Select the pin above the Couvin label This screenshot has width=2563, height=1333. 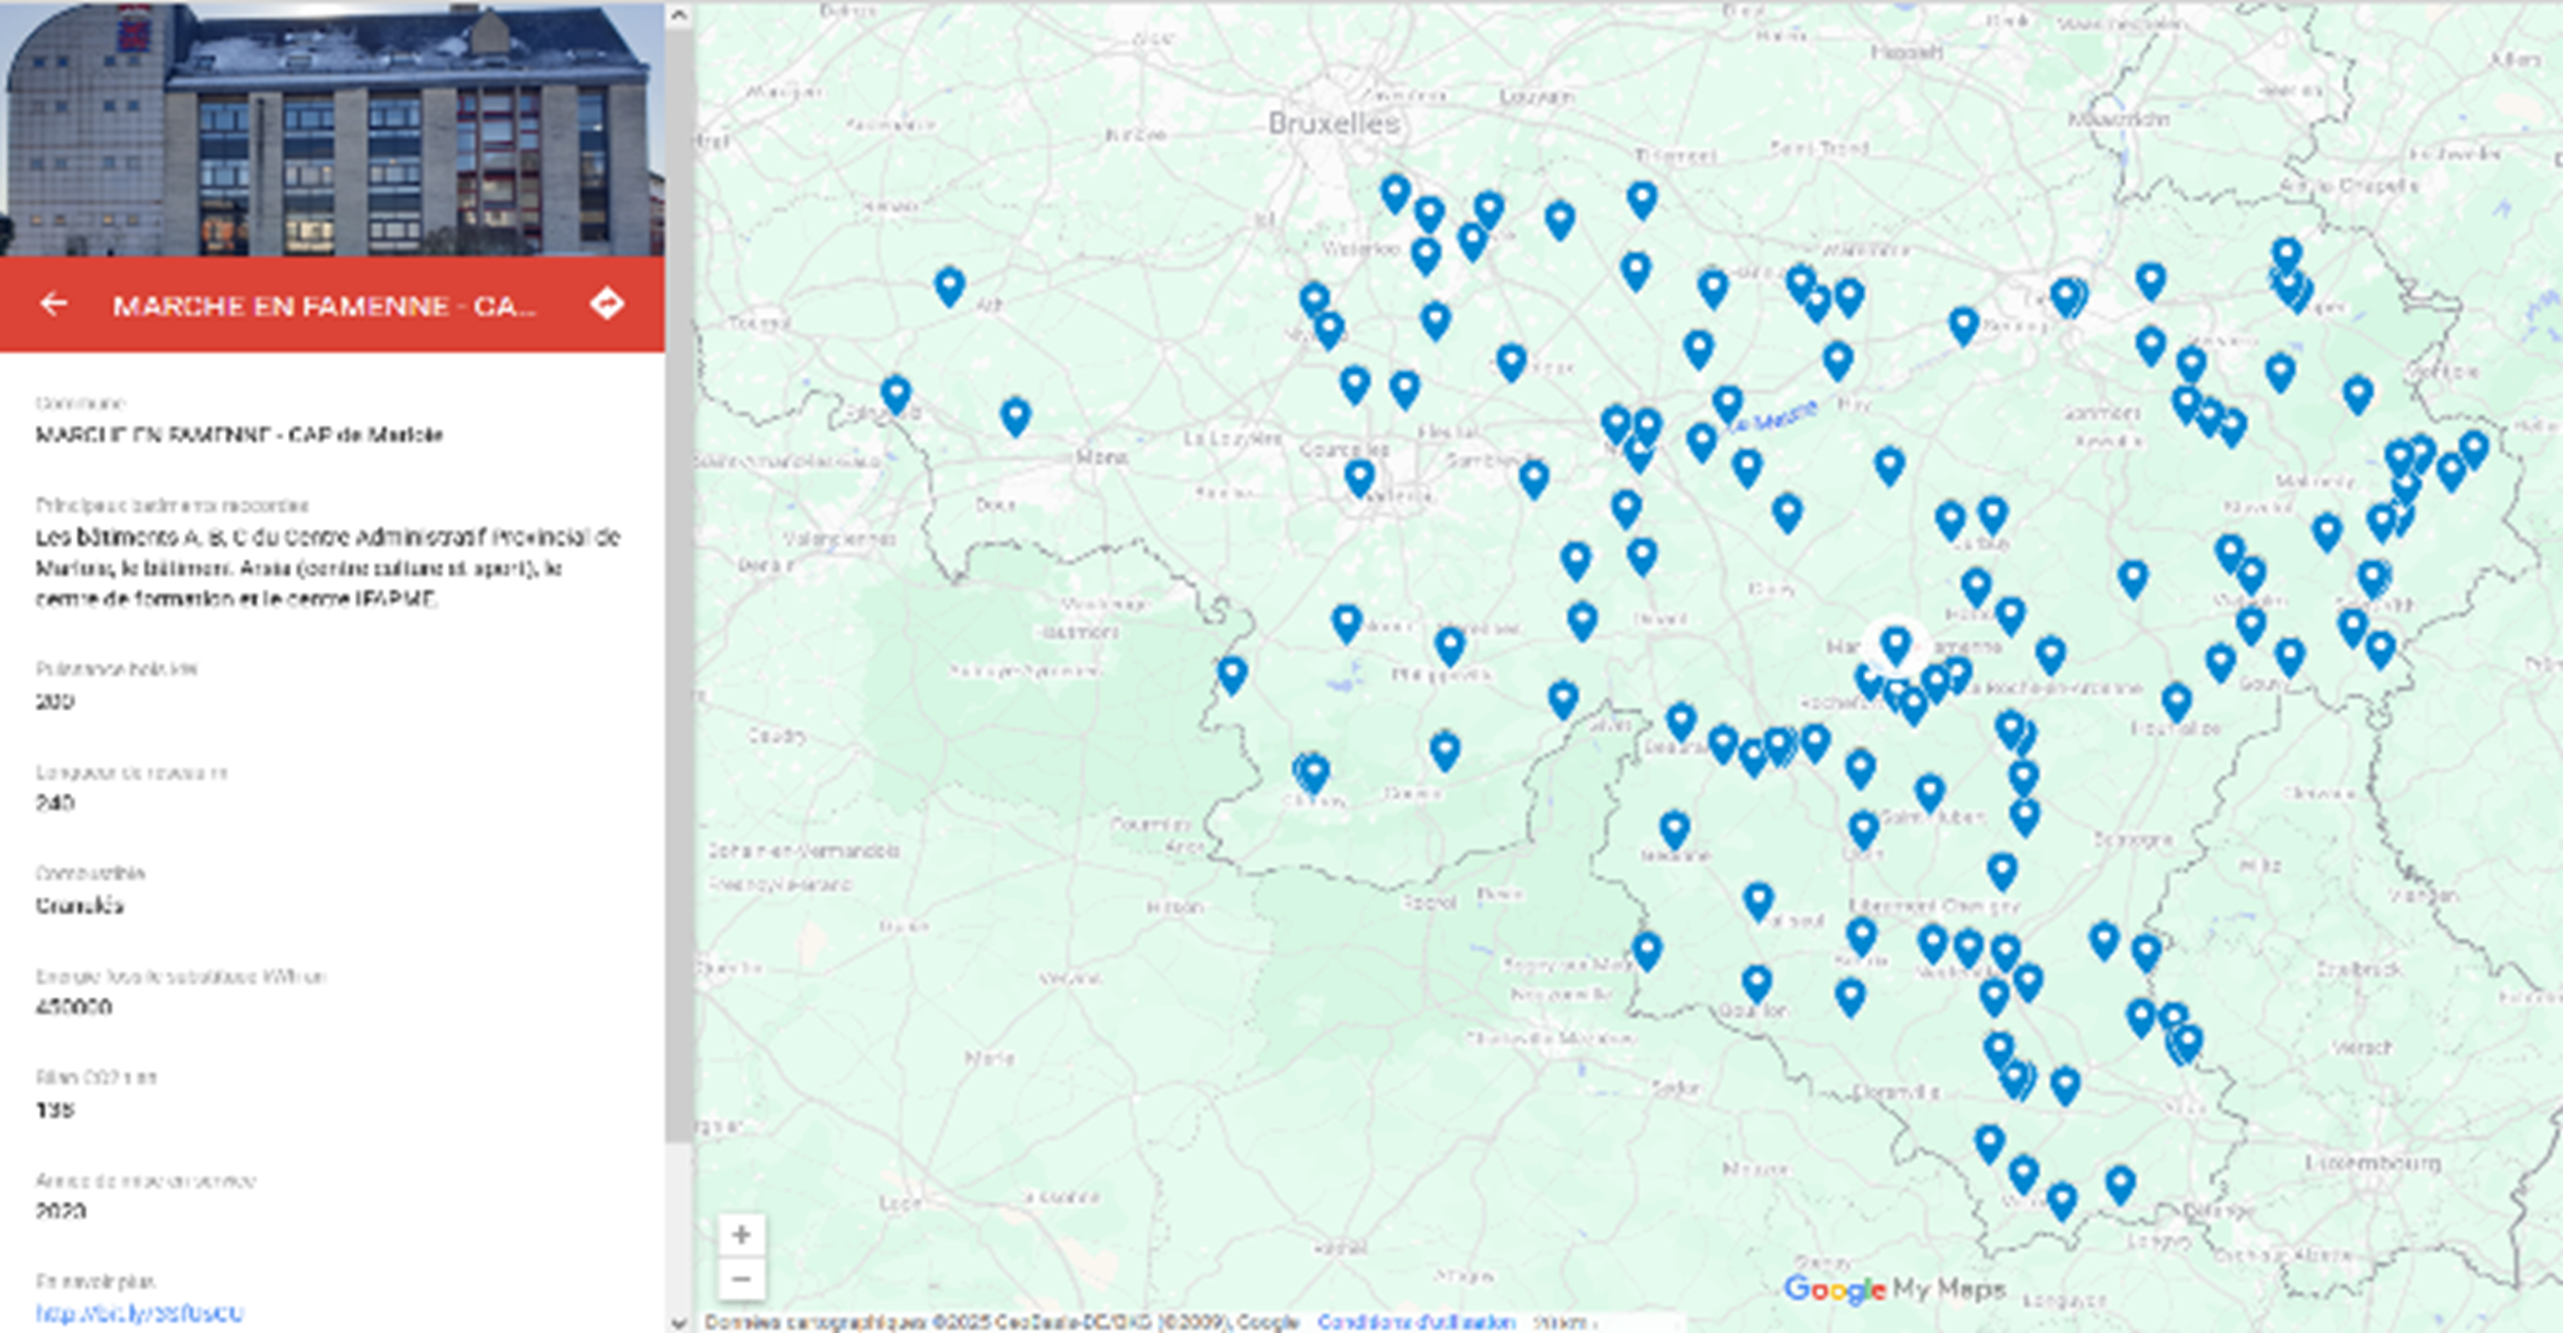[x=1444, y=751]
